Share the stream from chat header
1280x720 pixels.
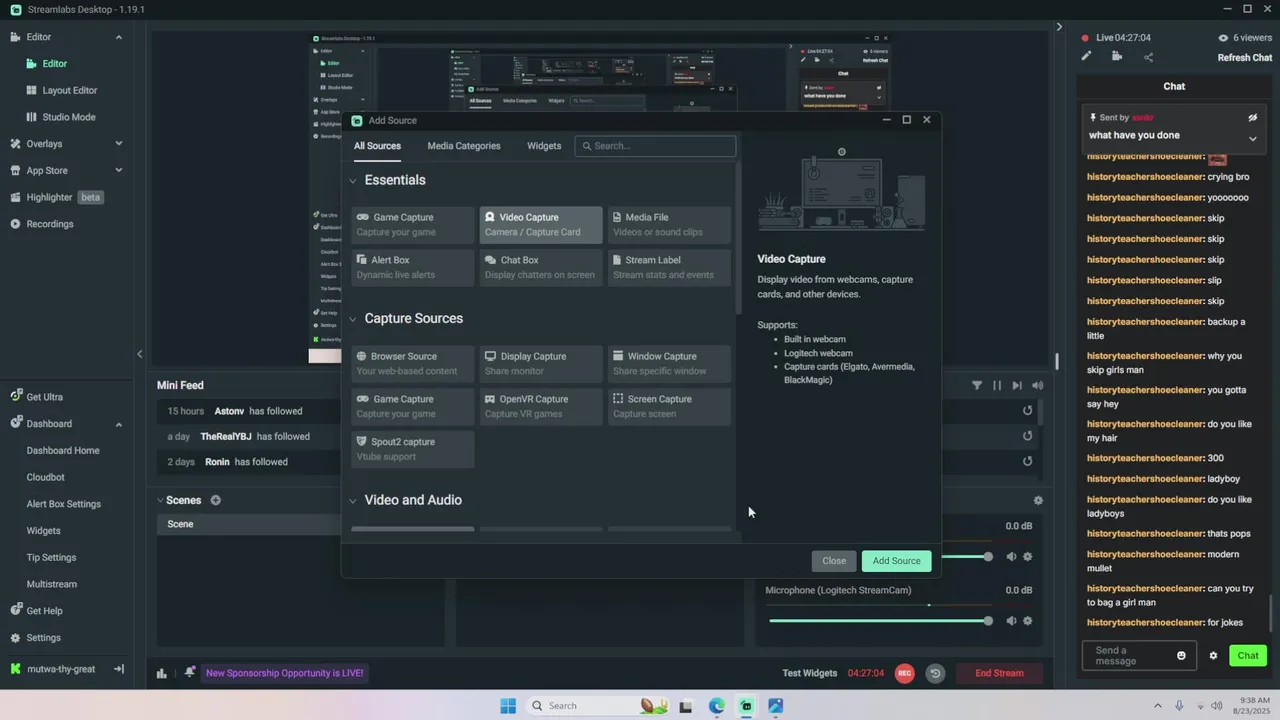pyautogui.click(x=1148, y=57)
